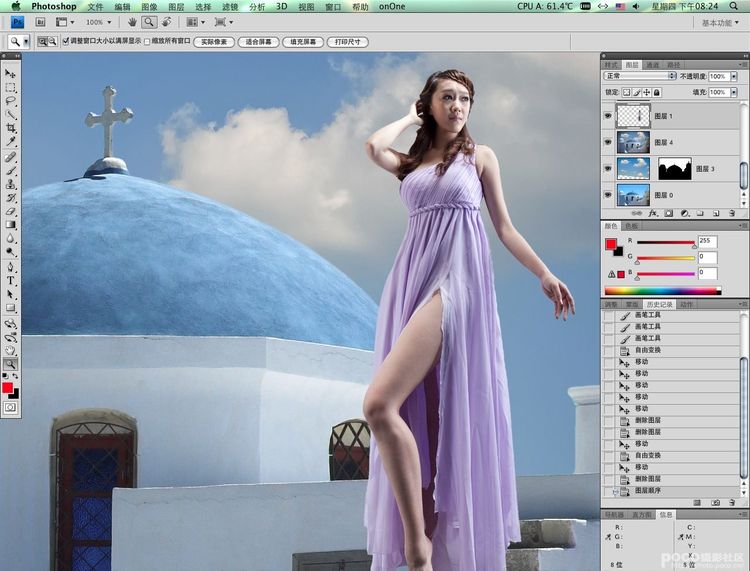Open Spotlight search in the macOS menu bar
The height and width of the screenshot is (571, 750).
pyautogui.click(x=734, y=6)
